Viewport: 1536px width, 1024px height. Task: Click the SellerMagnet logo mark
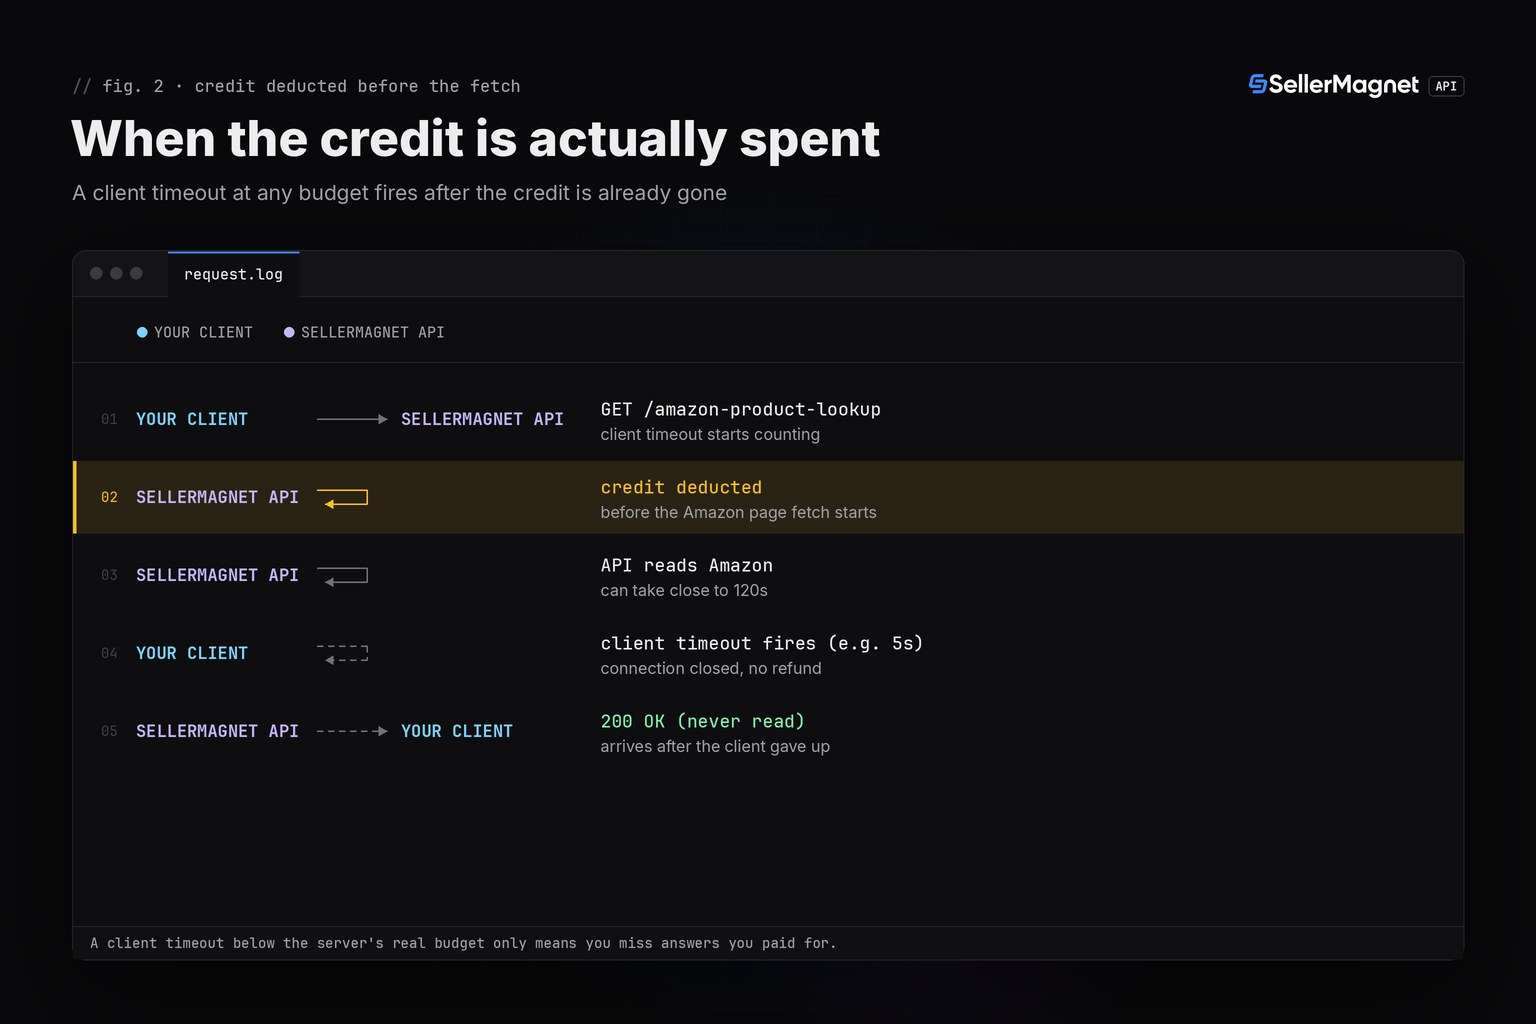(x=1258, y=85)
